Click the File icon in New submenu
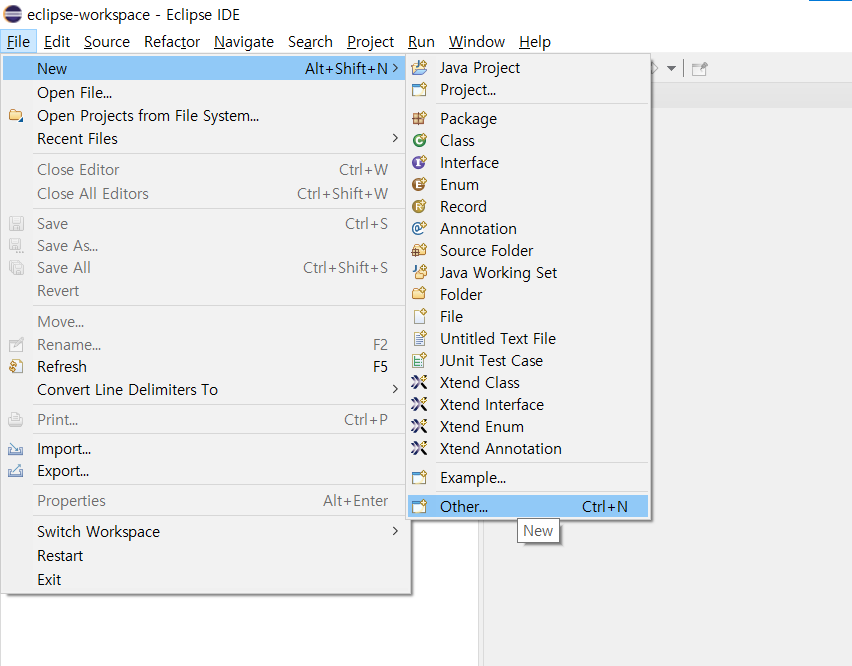 coord(419,317)
